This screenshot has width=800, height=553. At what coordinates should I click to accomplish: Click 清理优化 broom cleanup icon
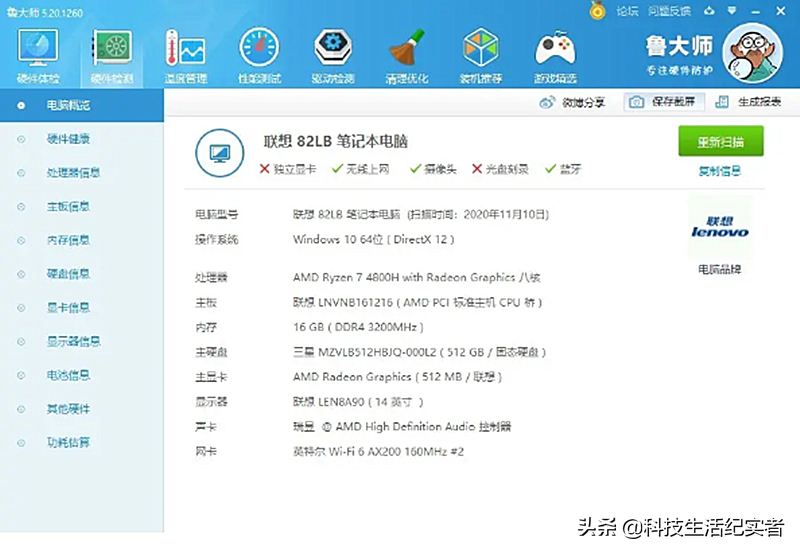(407, 56)
